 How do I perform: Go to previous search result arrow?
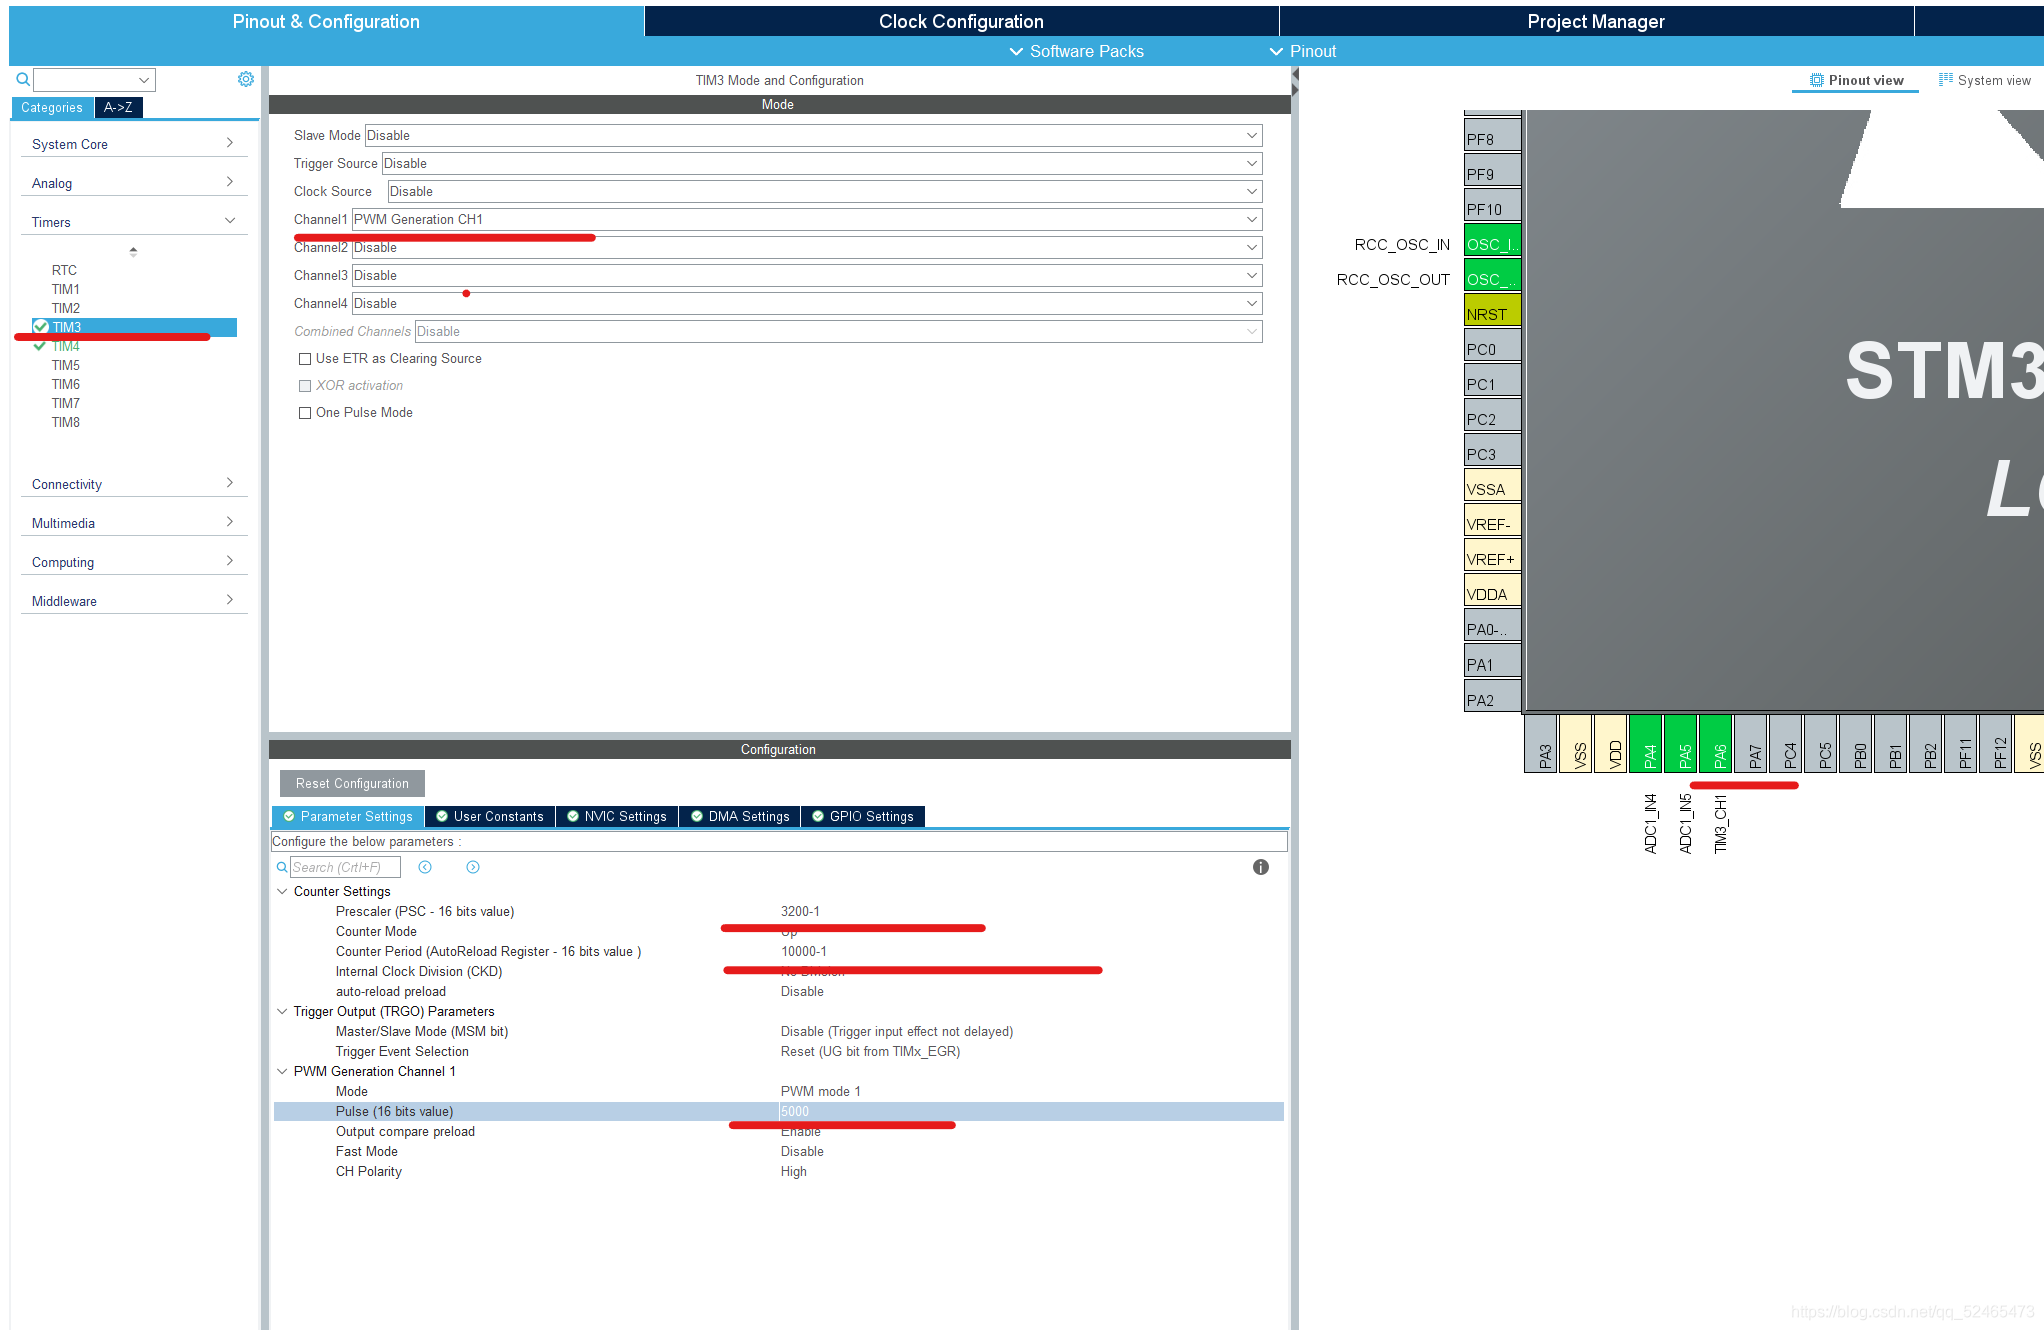pyautogui.click(x=425, y=867)
